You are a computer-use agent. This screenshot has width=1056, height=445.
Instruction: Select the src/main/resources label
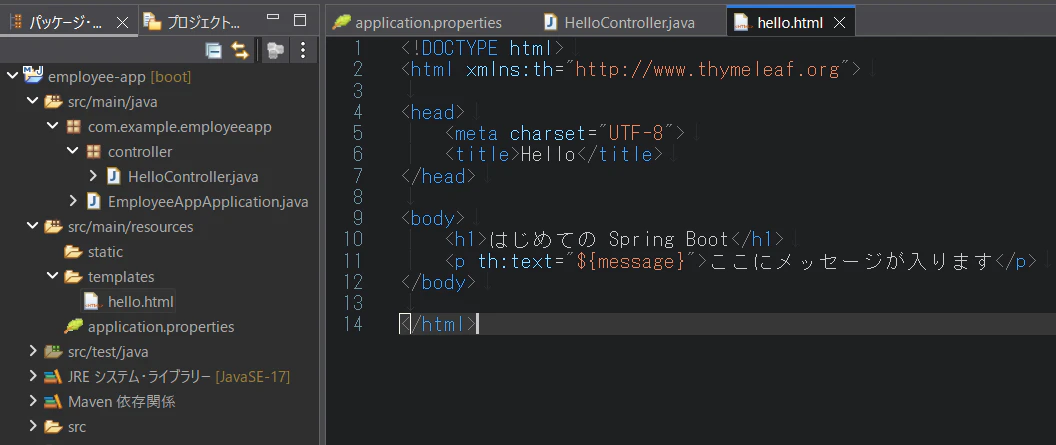(x=131, y=227)
